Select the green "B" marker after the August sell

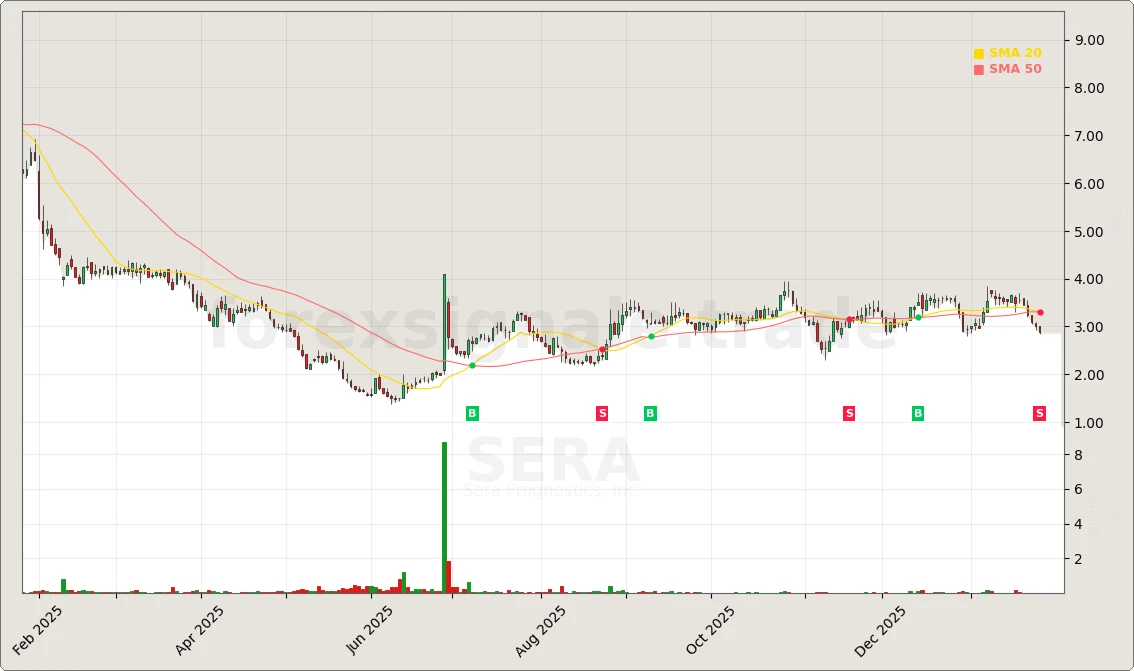(x=650, y=413)
